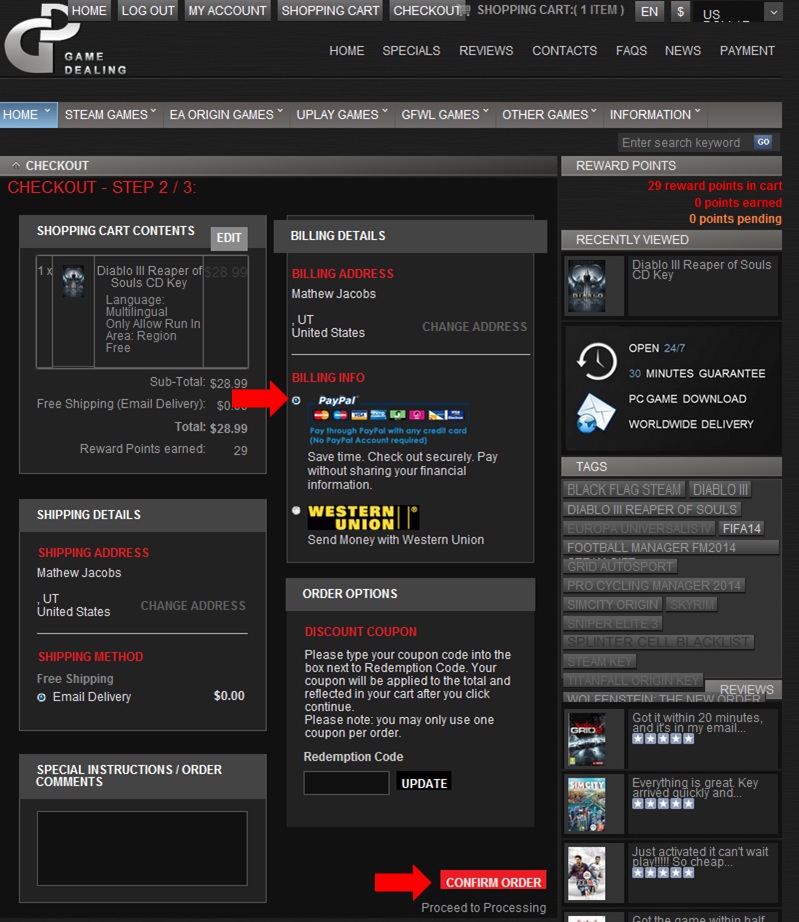Open review 'Got it within 20 minutes'
Screen dimensions: 799x922
coord(697,723)
